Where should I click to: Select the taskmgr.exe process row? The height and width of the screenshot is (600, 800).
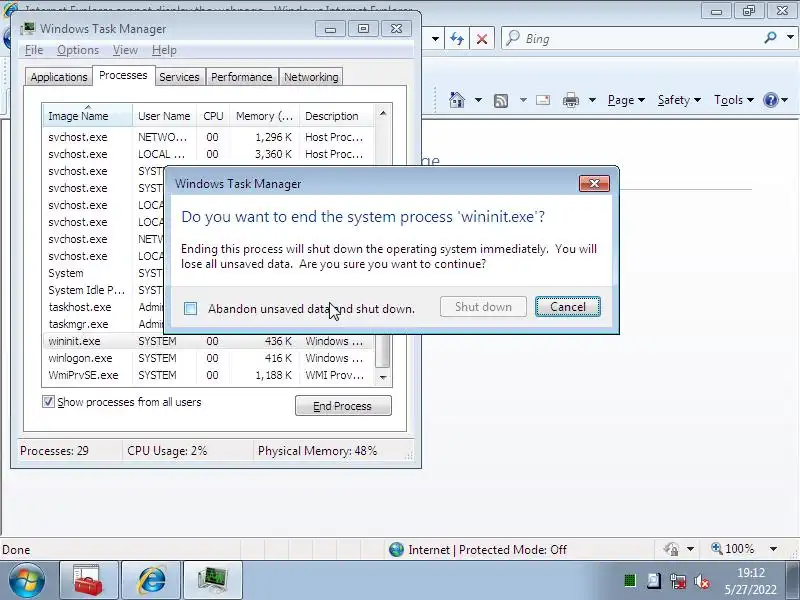104,324
